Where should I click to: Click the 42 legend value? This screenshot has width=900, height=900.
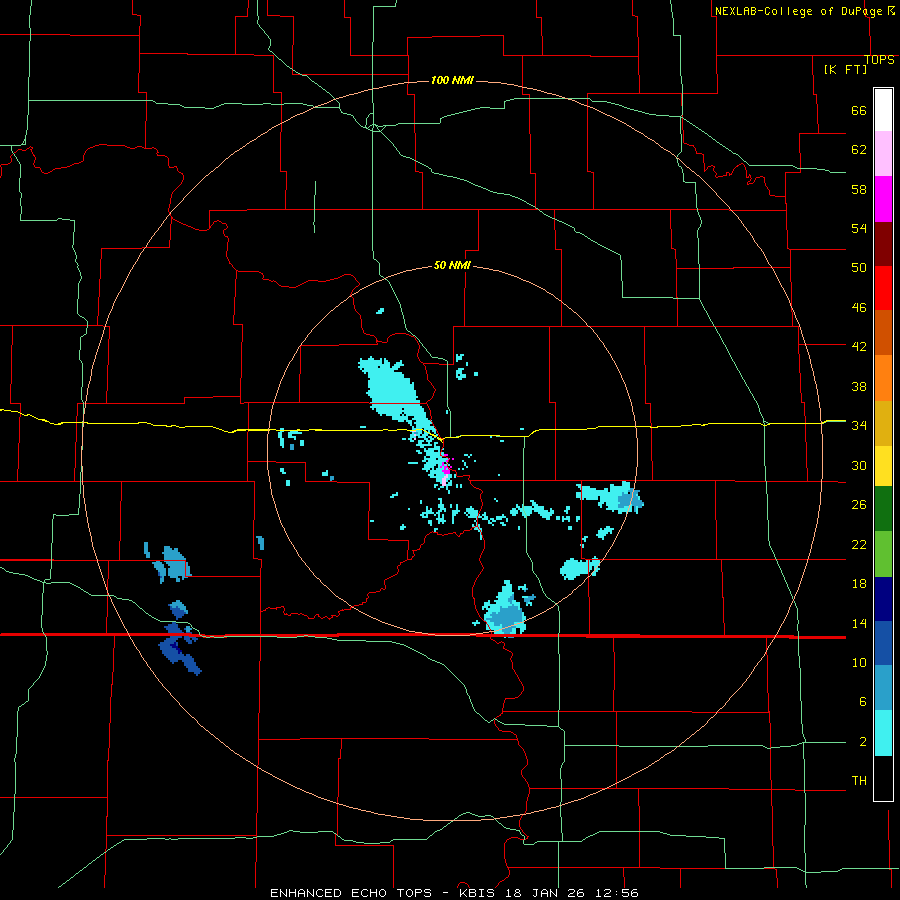click(859, 347)
